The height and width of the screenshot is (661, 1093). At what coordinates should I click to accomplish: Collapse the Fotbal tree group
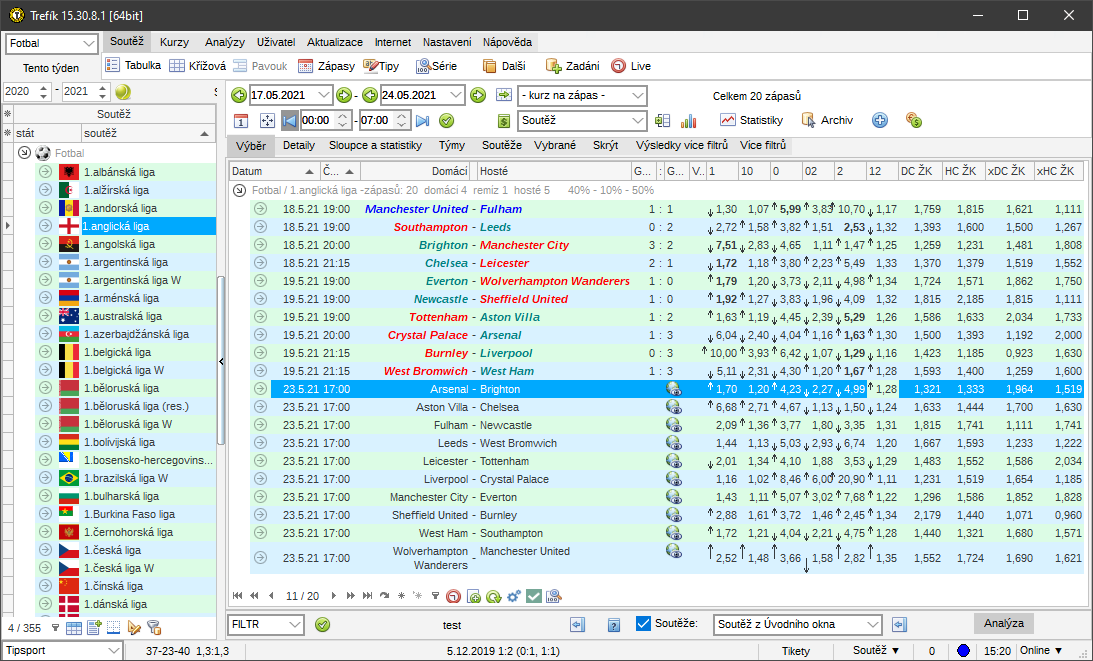pos(24,153)
